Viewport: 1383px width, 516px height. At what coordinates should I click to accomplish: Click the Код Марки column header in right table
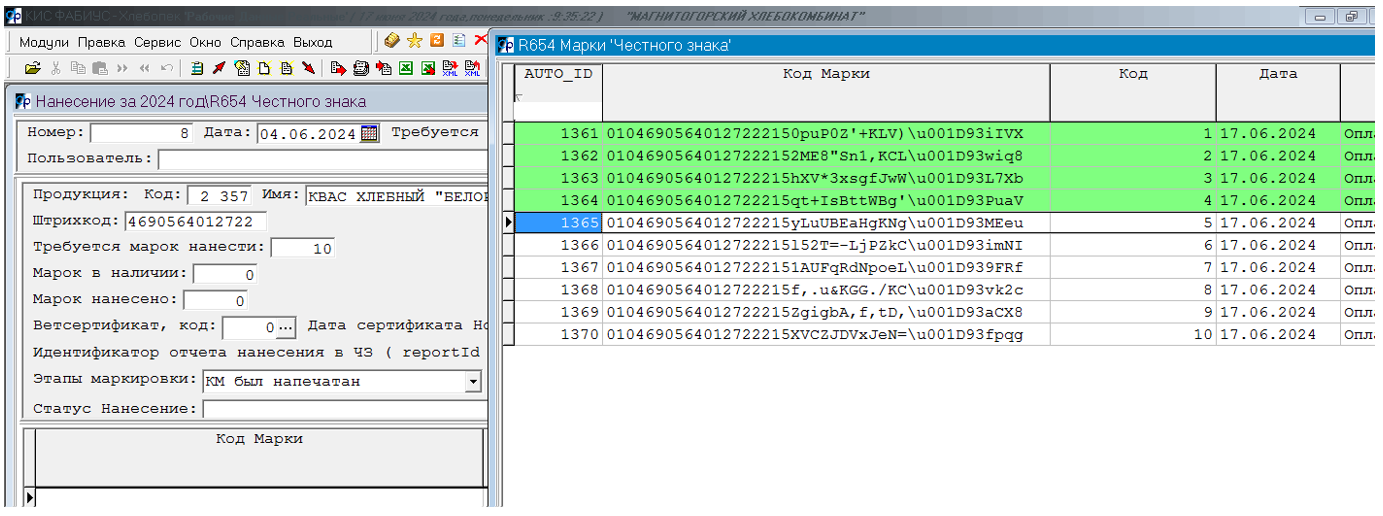825,74
